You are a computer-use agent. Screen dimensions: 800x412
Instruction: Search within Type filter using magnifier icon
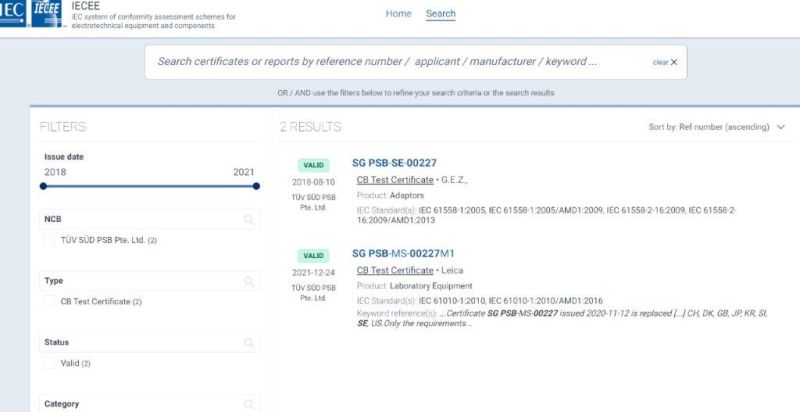point(248,281)
